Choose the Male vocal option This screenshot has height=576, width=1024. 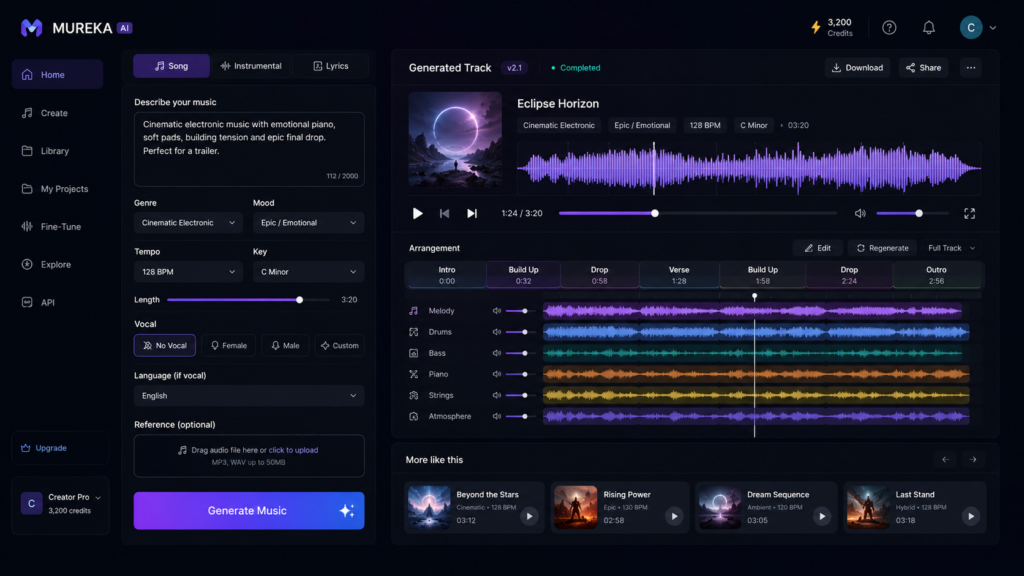click(285, 345)
